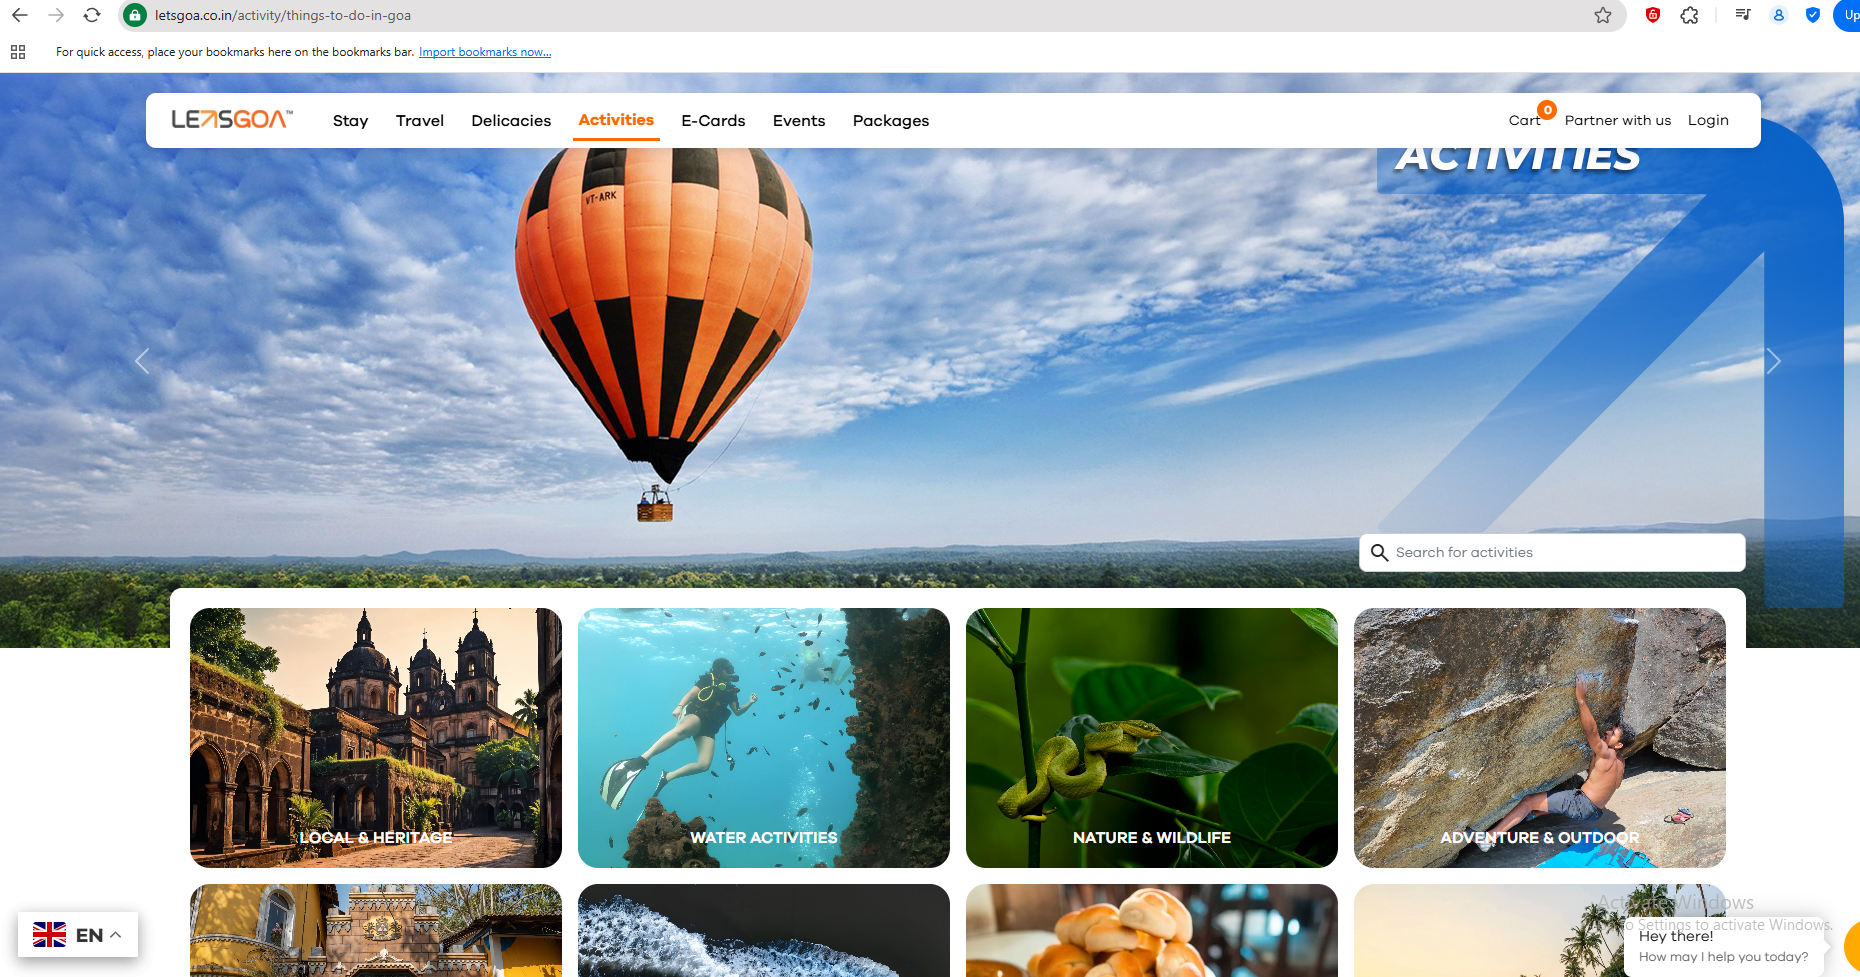This screenshot has width=1860, height=977.
Task: Click the Import bookmarks now link
Action: [x=485, y=51]
